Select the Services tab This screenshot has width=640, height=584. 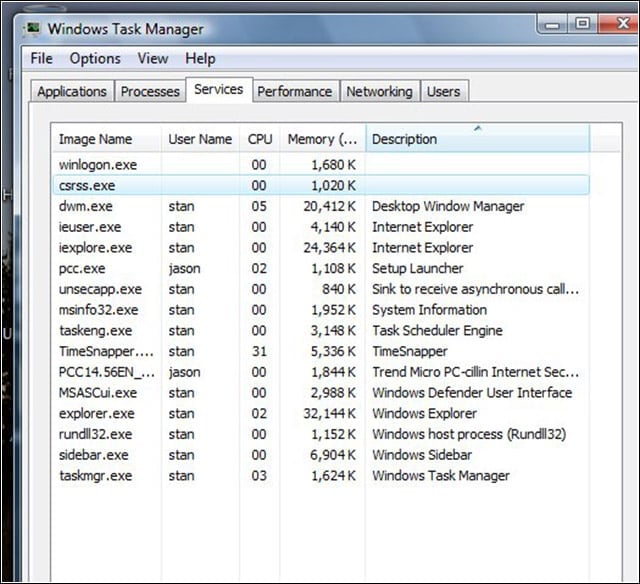click(x=219, y=89)
